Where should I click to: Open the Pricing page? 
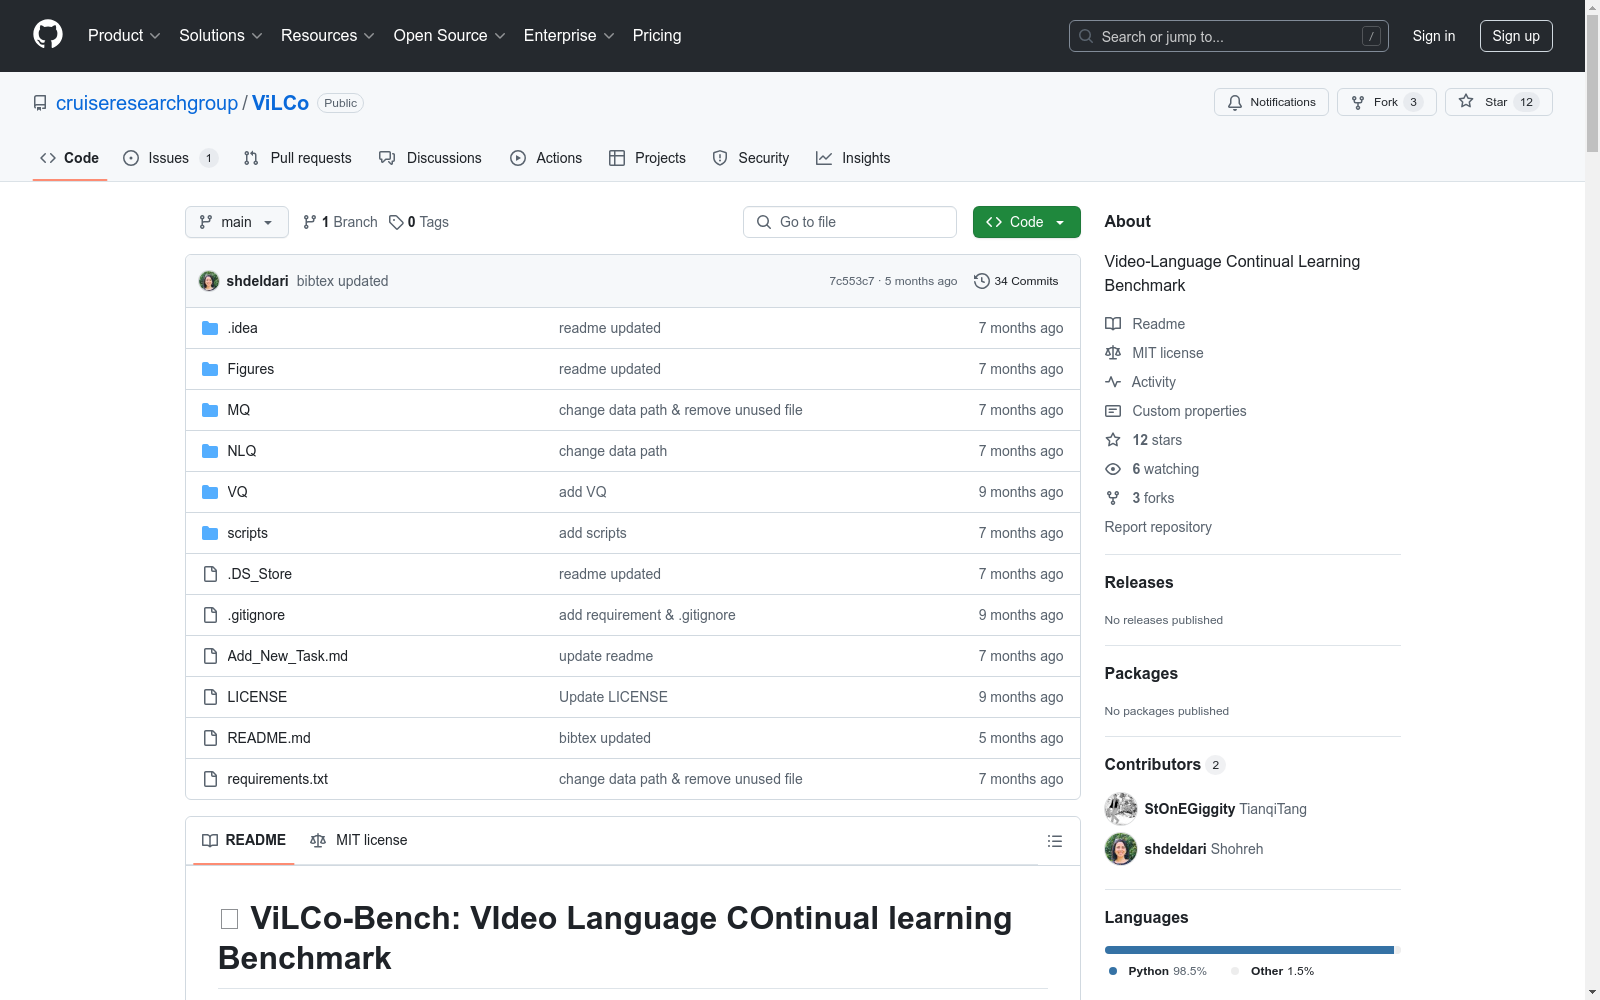click(x=657, y=36)
